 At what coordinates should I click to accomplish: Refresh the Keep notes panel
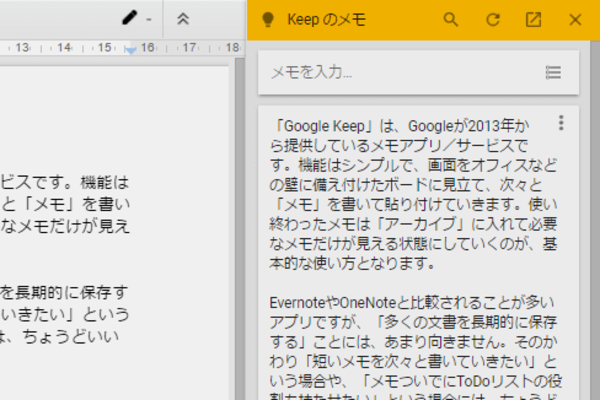[x=493, y=20]
